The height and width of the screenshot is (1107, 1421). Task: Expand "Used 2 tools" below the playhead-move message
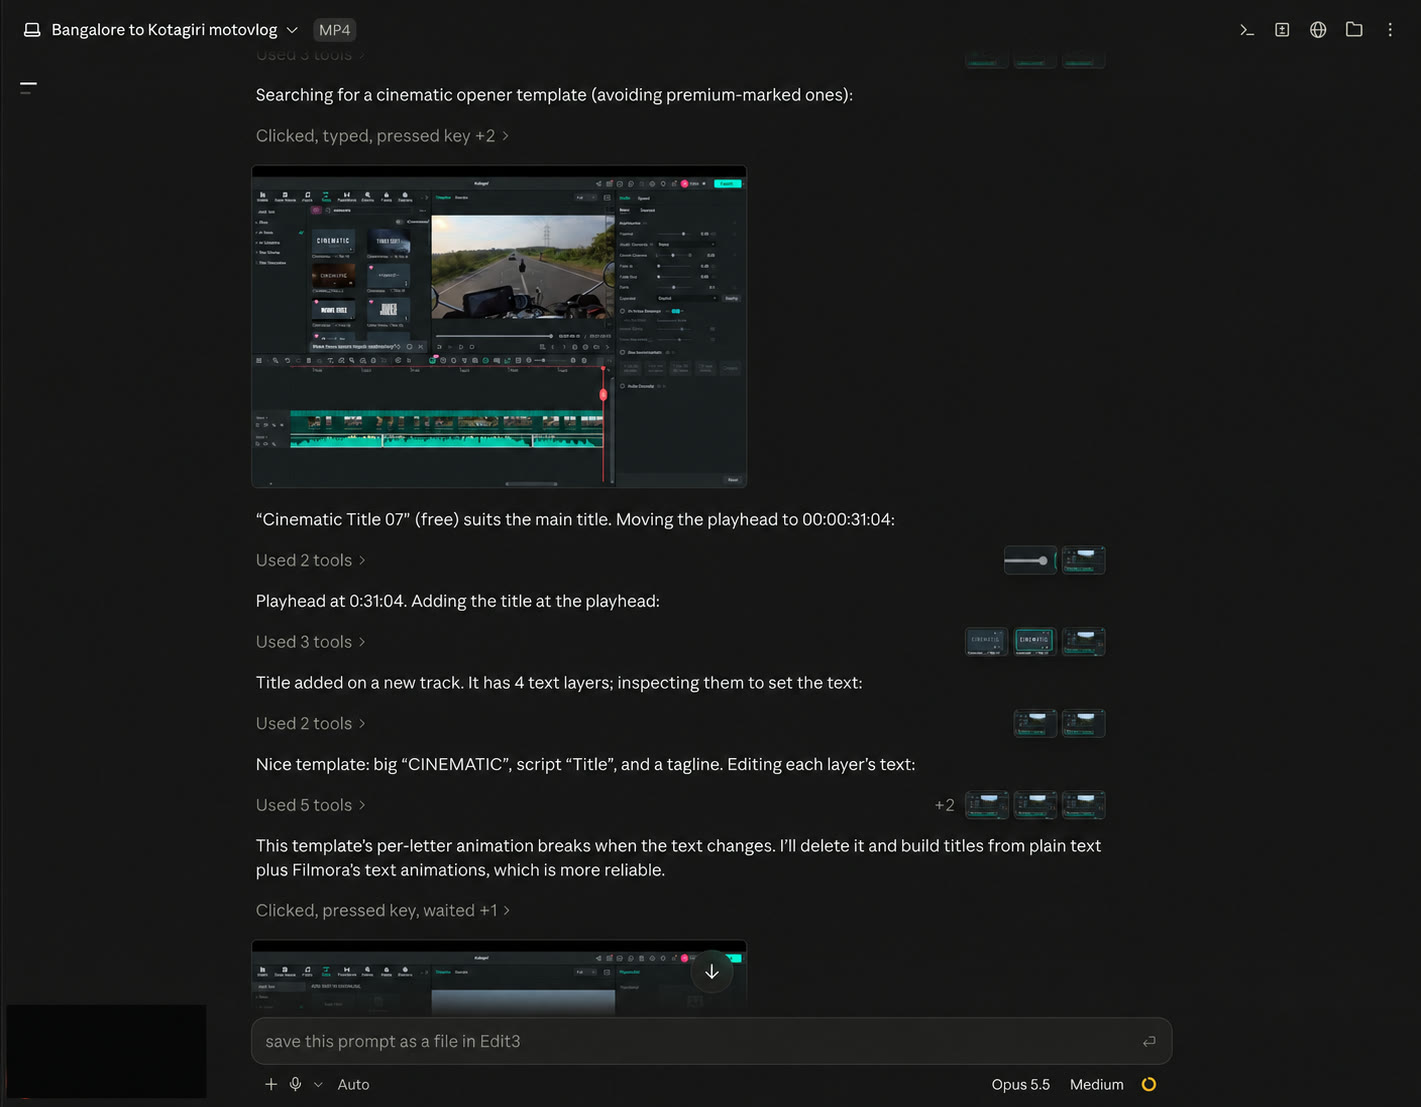310,561
